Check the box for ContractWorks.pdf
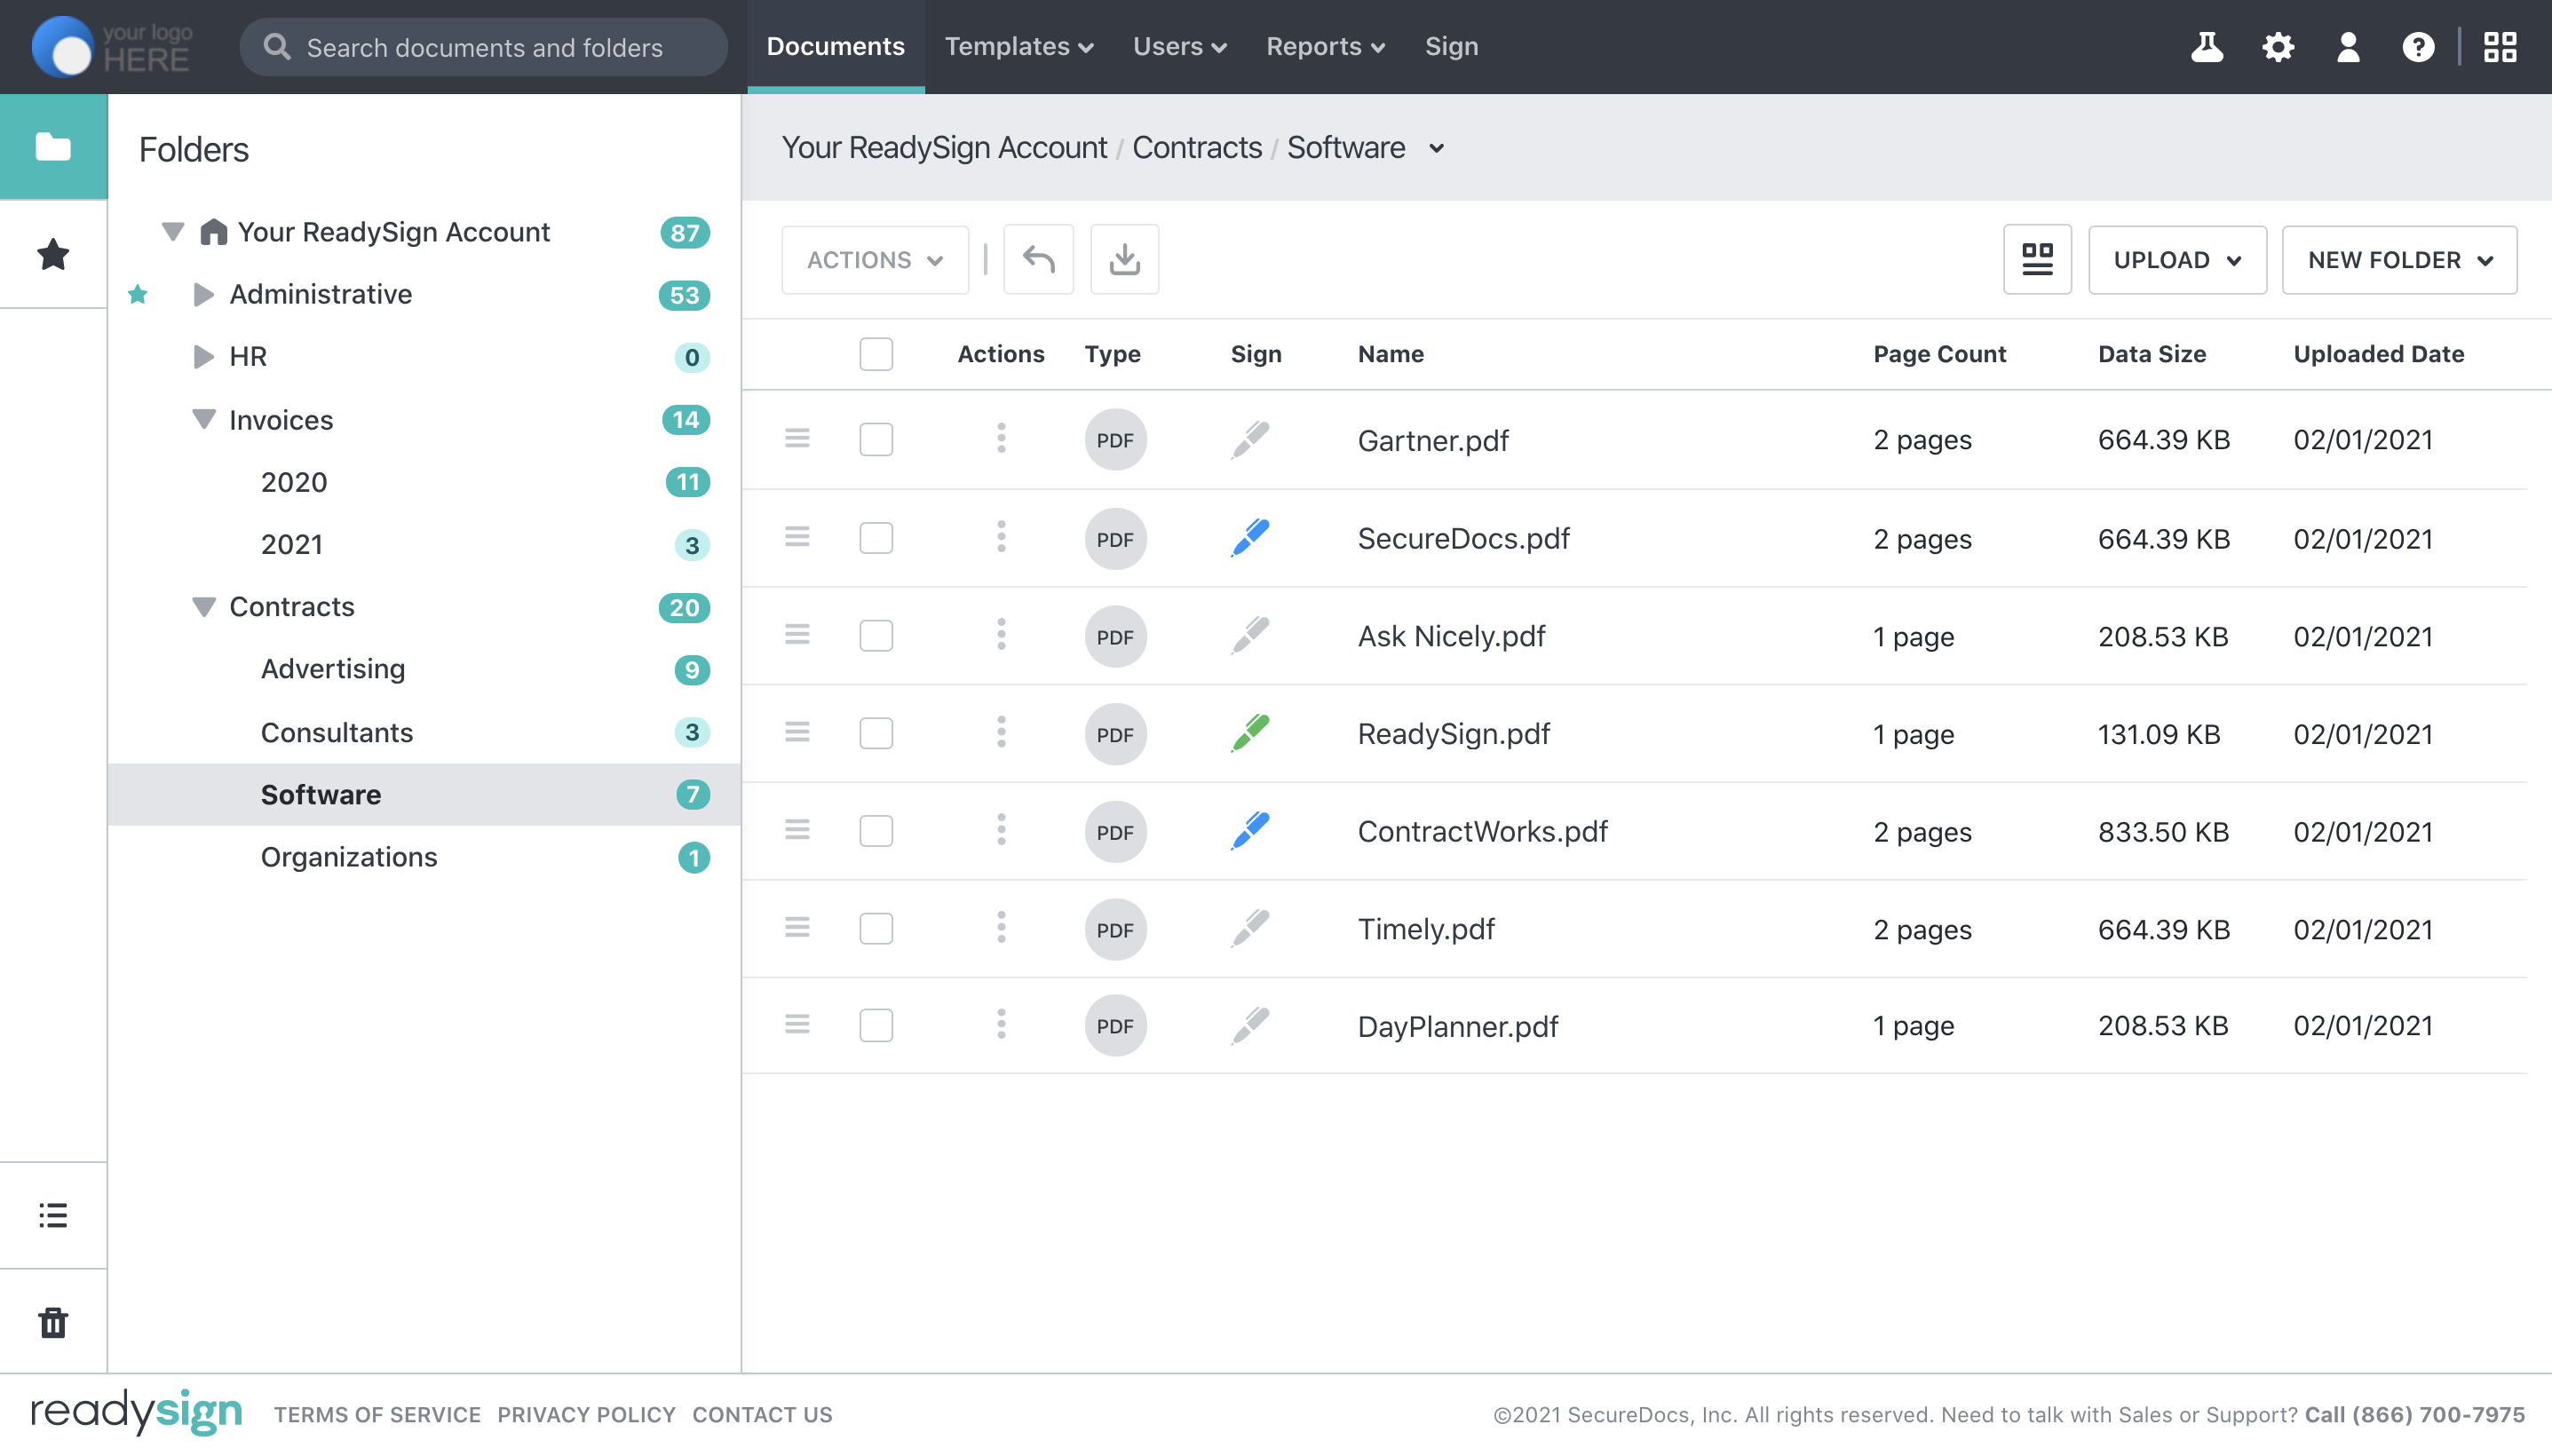This screenshot has width=2552, height=1456. (x=876, y=831)
